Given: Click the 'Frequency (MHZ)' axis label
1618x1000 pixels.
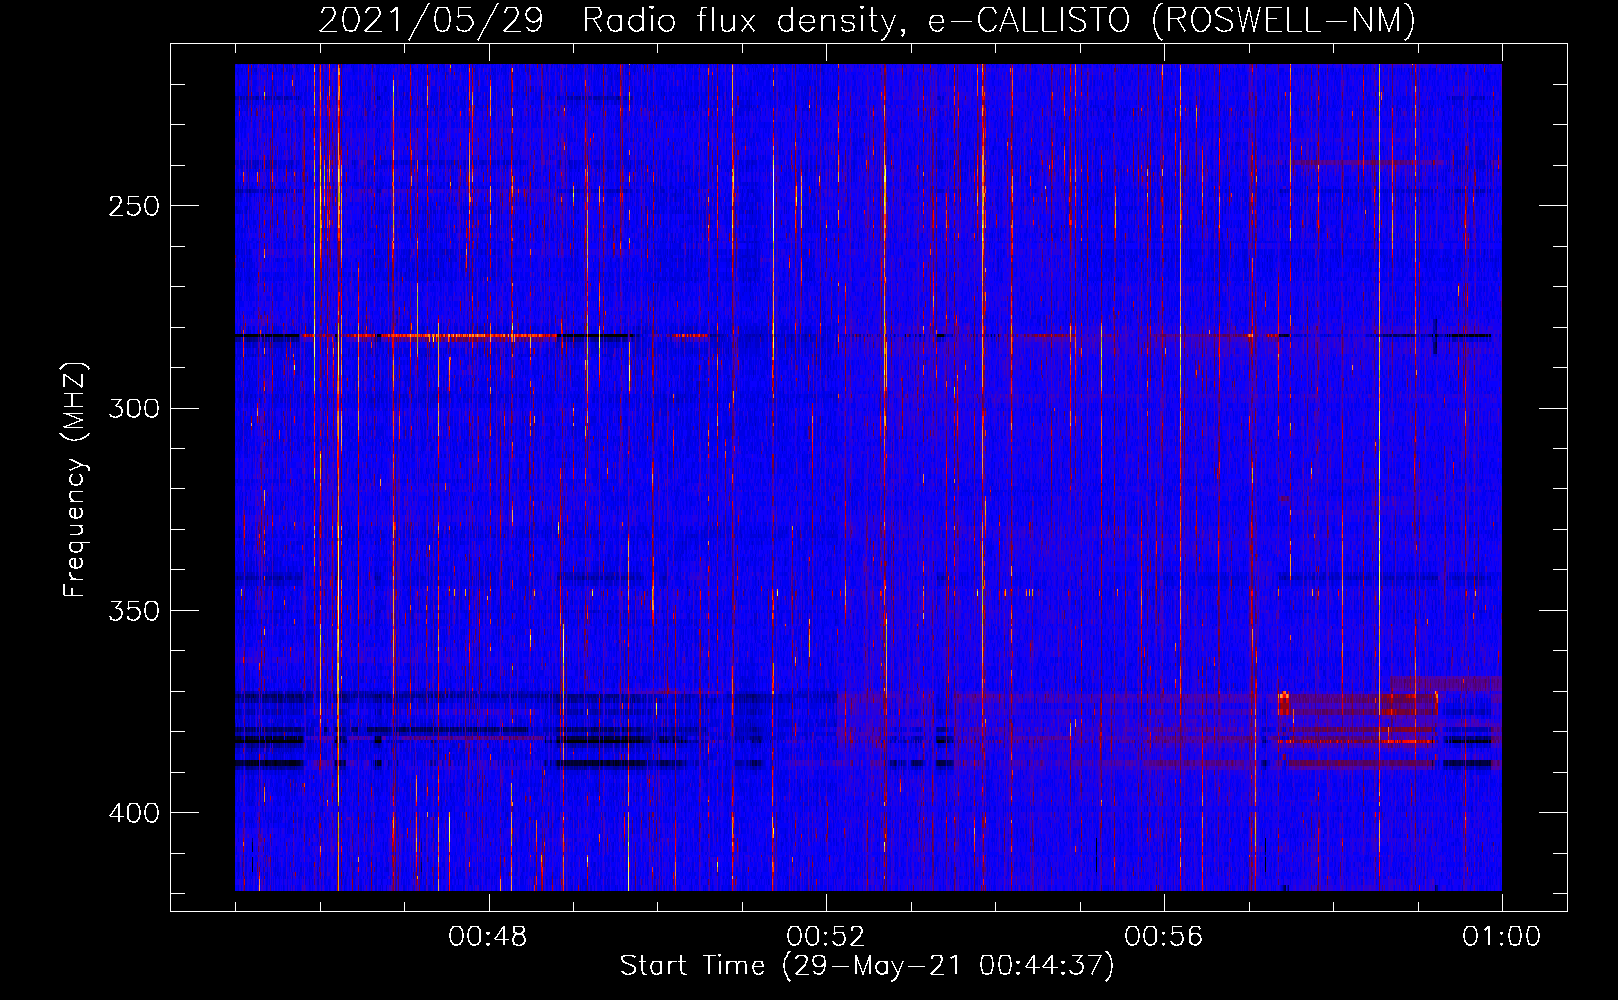Looking at the screenshot, I should click(x=75, y=480).
